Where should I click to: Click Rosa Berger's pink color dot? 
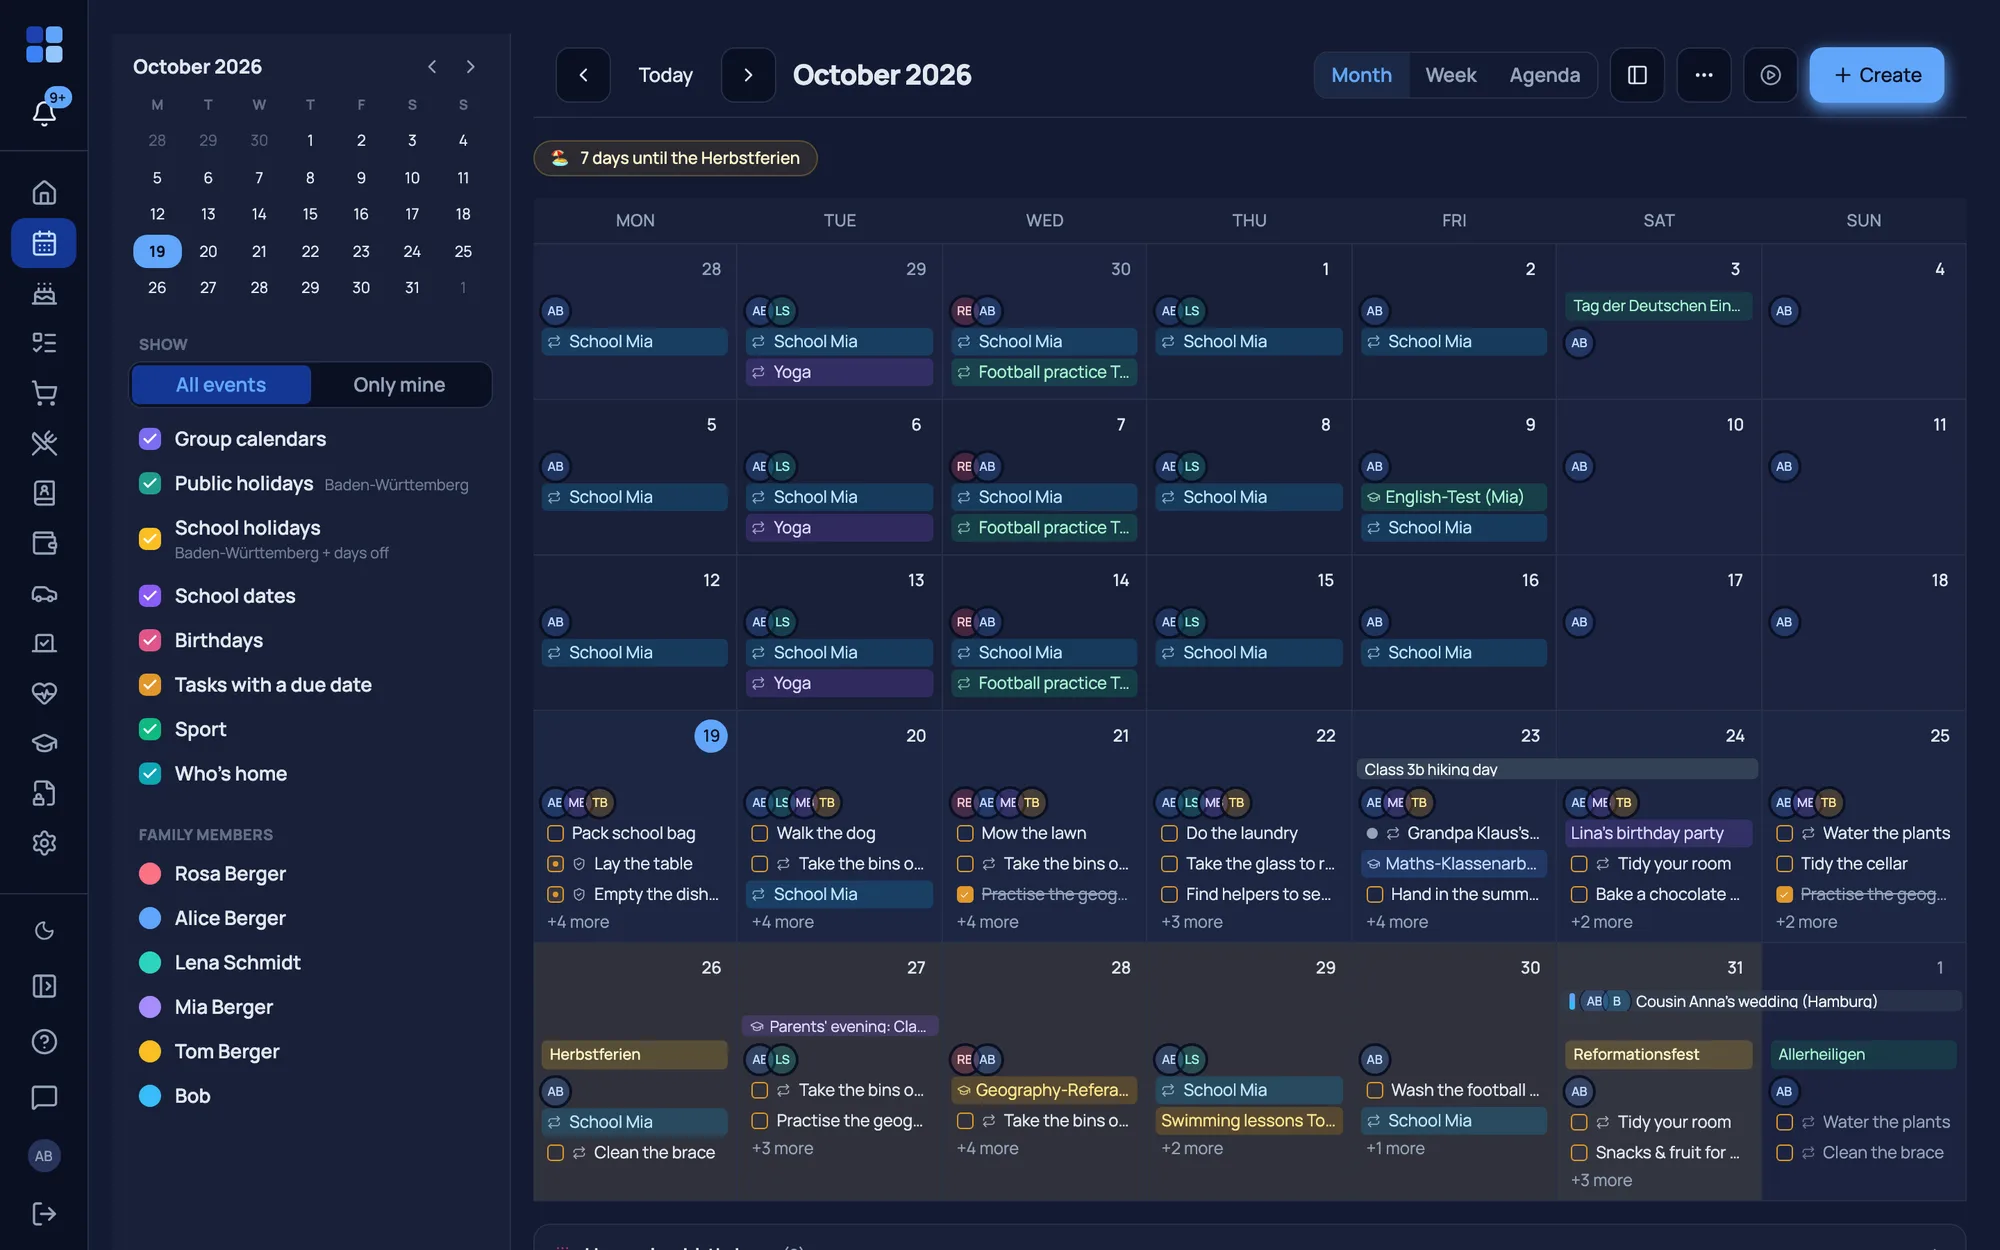(150, 874)
